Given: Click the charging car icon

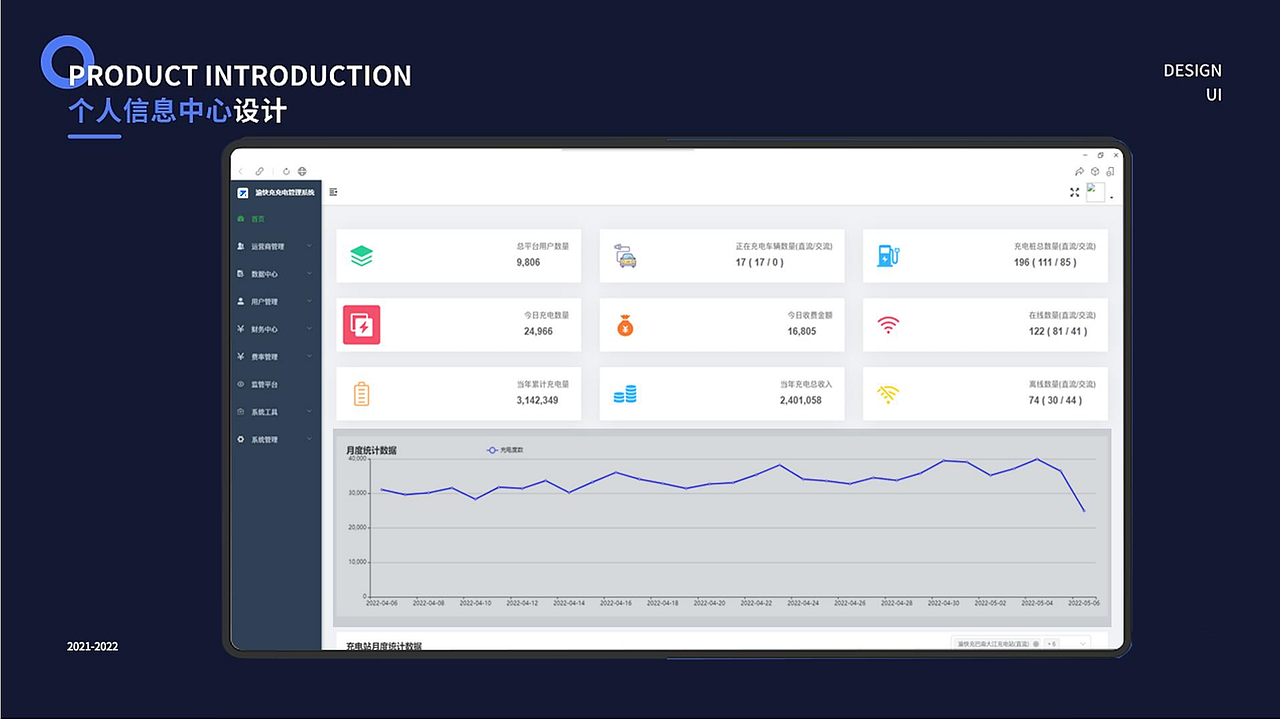Looking at the screenshot, I should 625,256.
